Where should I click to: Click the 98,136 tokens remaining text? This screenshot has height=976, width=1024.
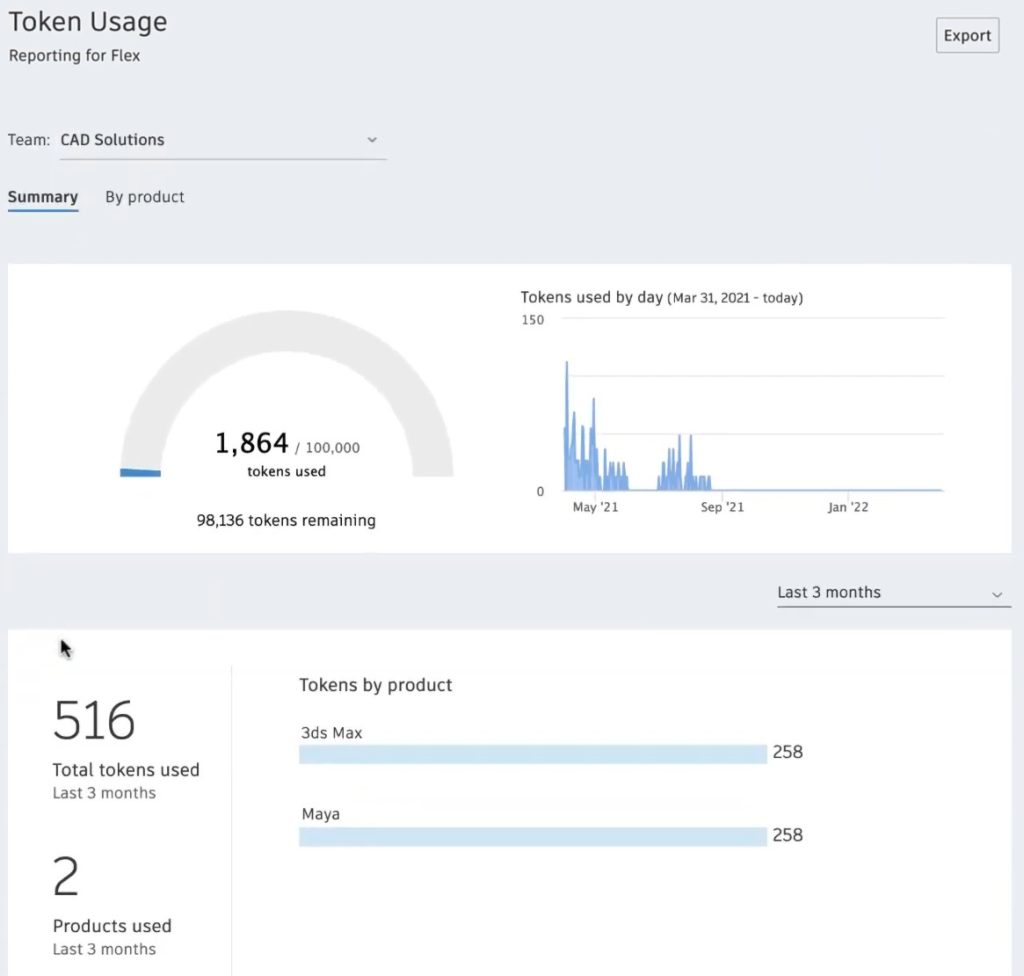coord(286,520)
